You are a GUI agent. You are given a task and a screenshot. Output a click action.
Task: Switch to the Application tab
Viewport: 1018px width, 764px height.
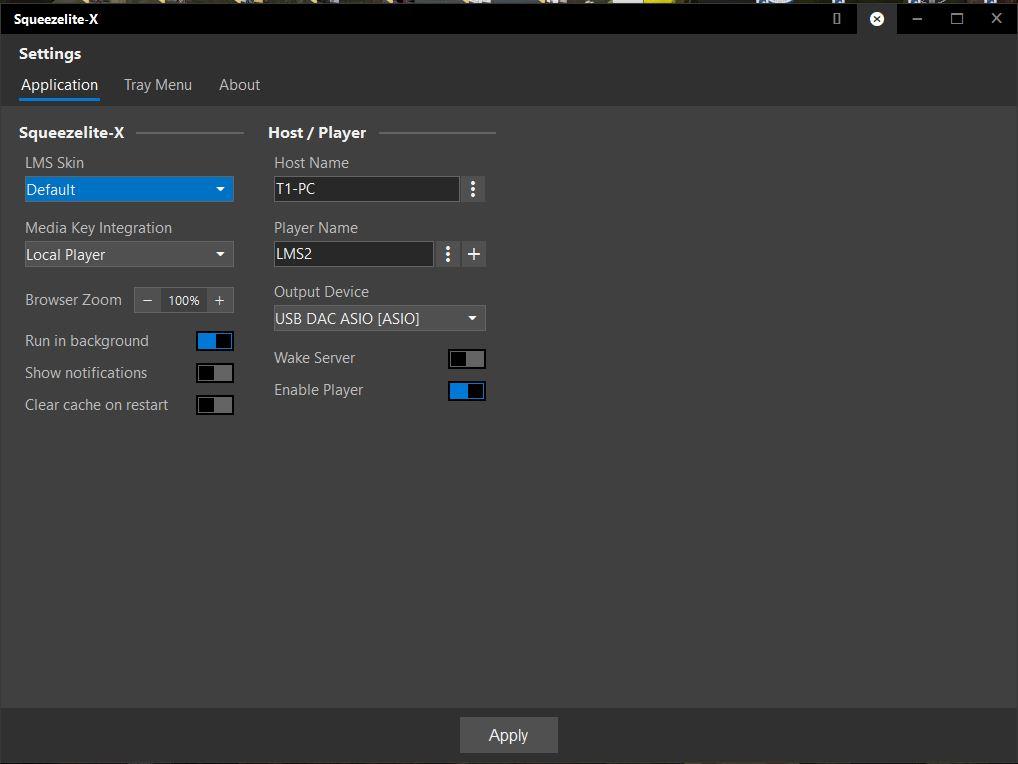(x=60, y=85)
